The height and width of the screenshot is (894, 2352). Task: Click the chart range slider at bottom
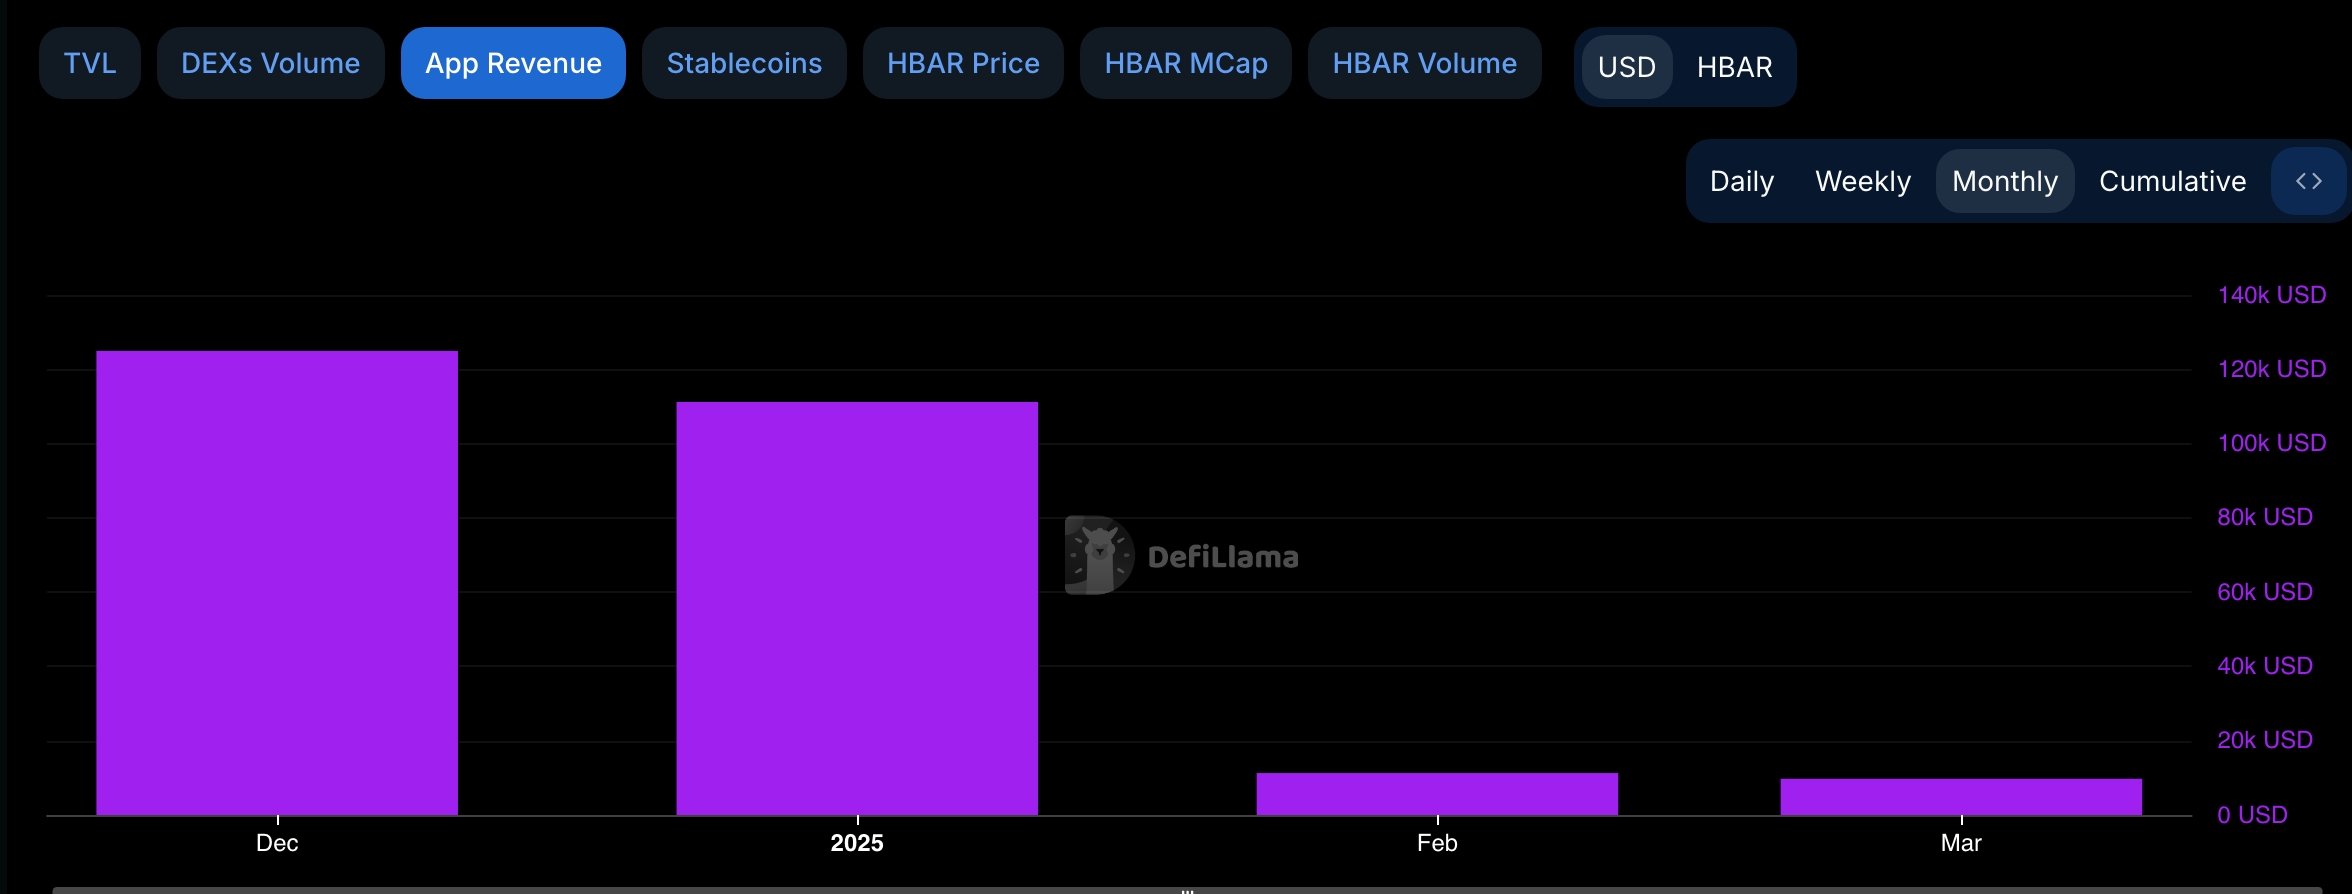1186,888
